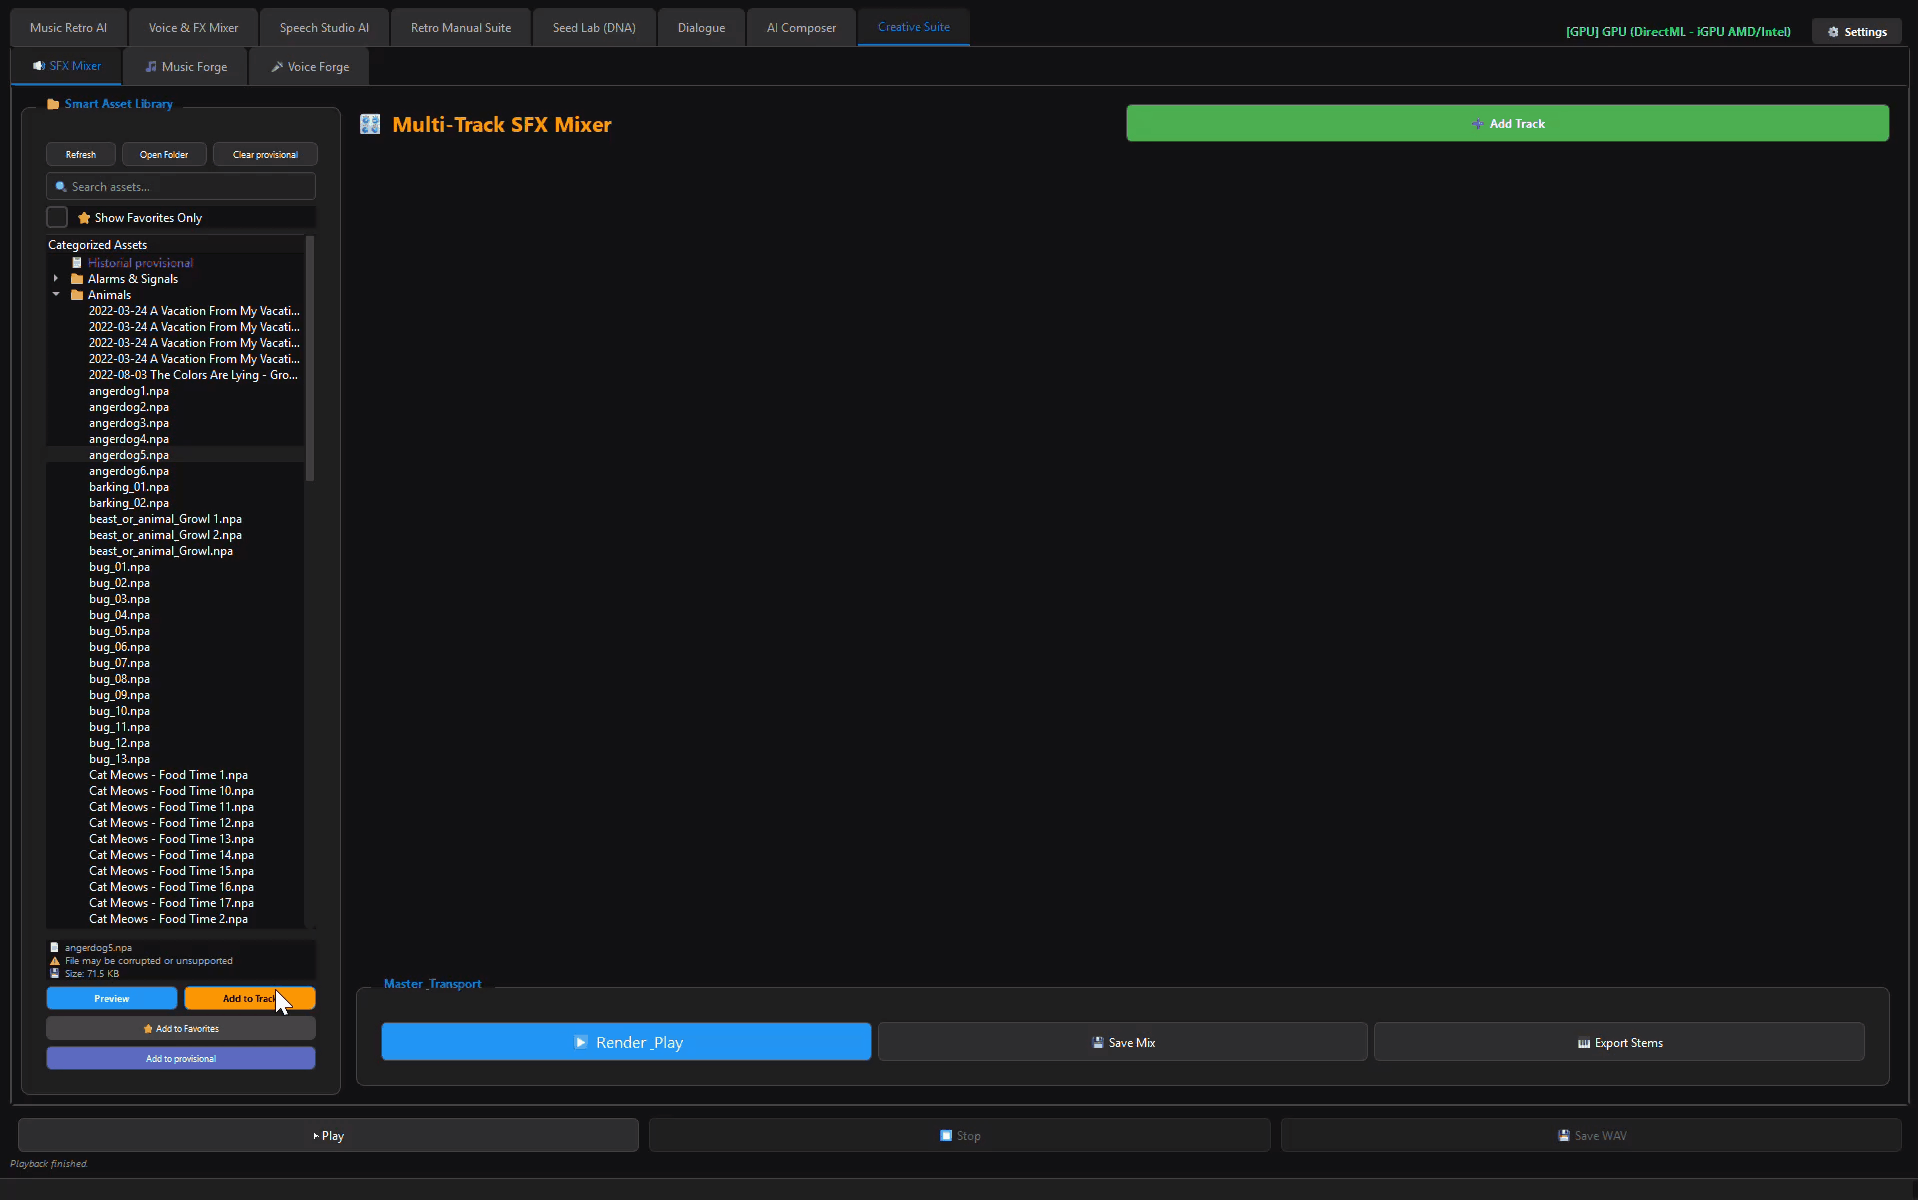Viewport: 1918px width, 1200px height.
Task: Click the orange Add to Track button
Action: click(250, 998)
